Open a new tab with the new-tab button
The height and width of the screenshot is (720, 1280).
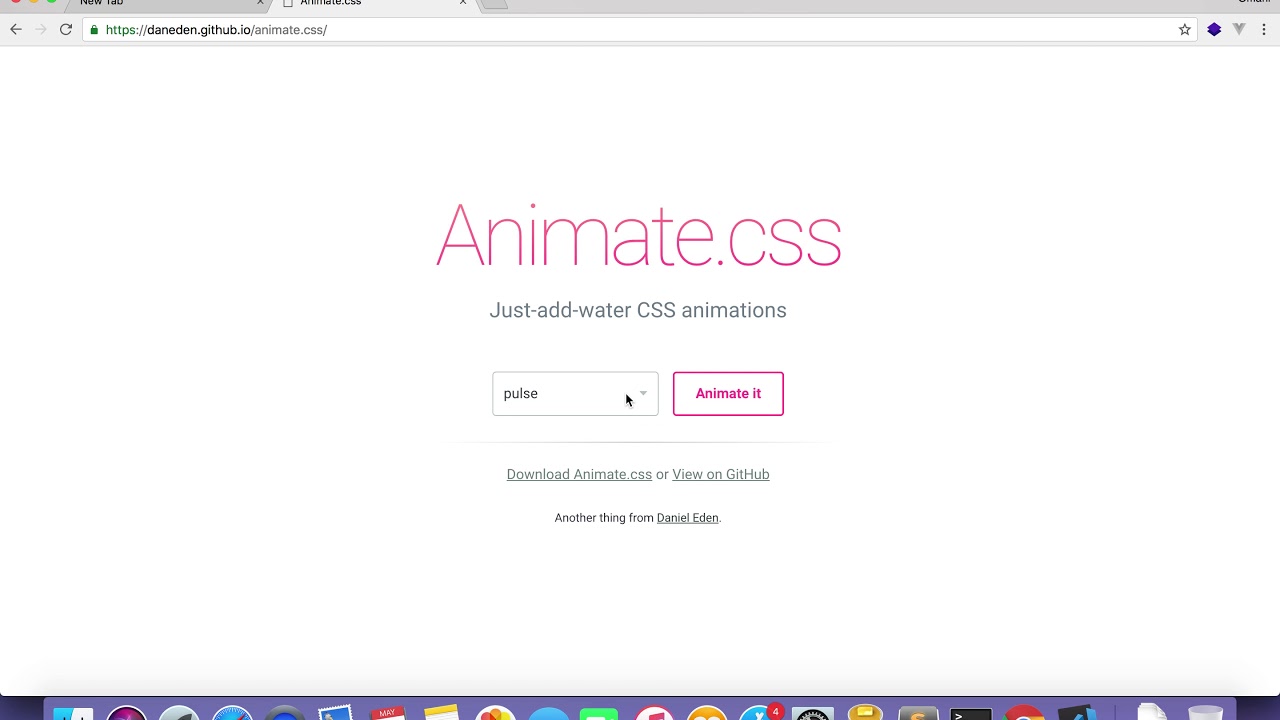click(495, 3)
